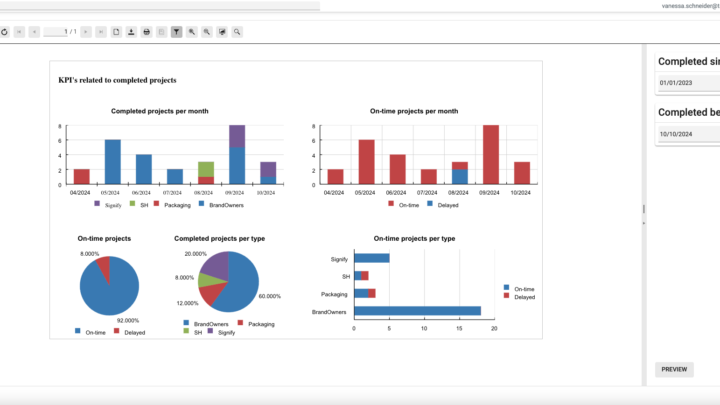Click the BrandOwners bar in on-time chart
Screen dimensions: 720x405
pyautogui.click(x=424, y=312)
